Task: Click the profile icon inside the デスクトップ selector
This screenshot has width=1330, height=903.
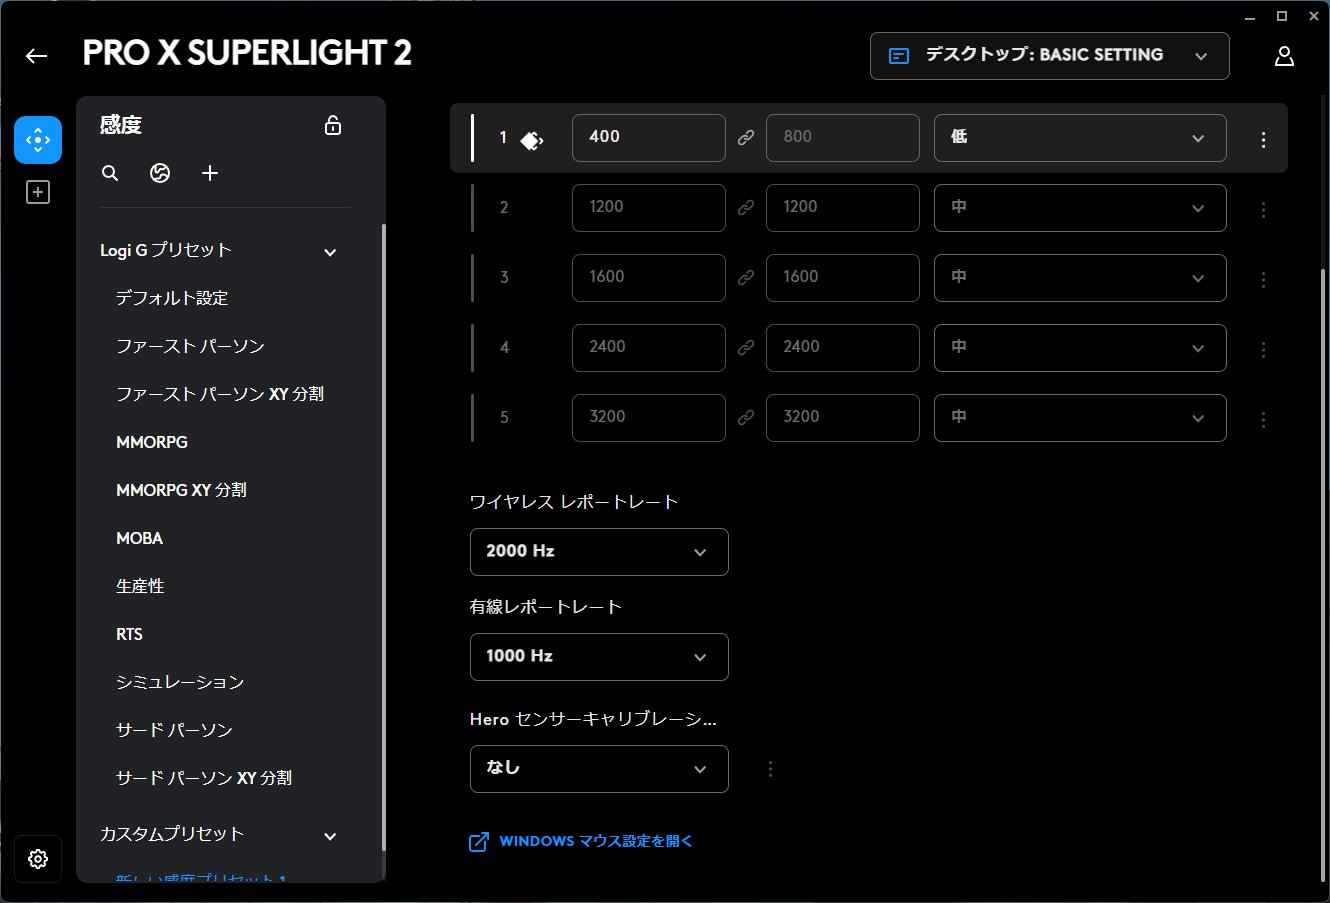Action: tap(899, 56)
